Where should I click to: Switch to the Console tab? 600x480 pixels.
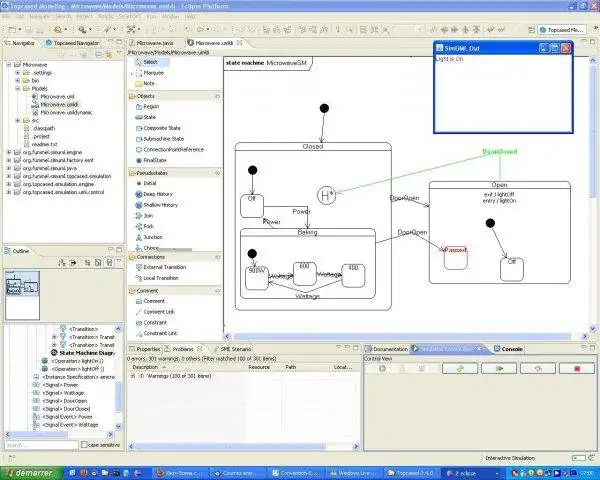[511, 348]
